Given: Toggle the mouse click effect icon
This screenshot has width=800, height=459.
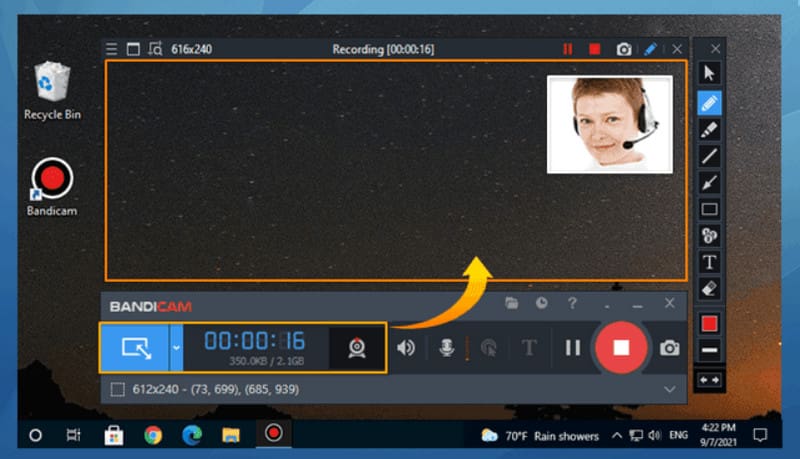Looking at the screenshot, I should [488, 348].
